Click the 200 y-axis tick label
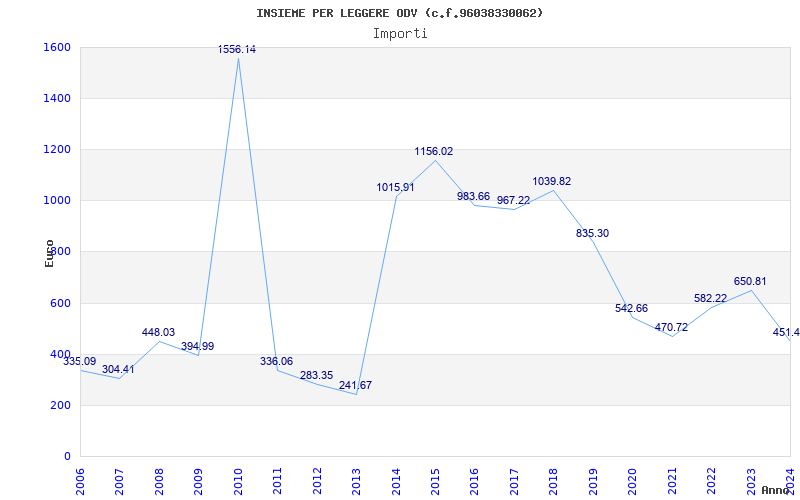The image size is (800, 500). click(59, 405)
